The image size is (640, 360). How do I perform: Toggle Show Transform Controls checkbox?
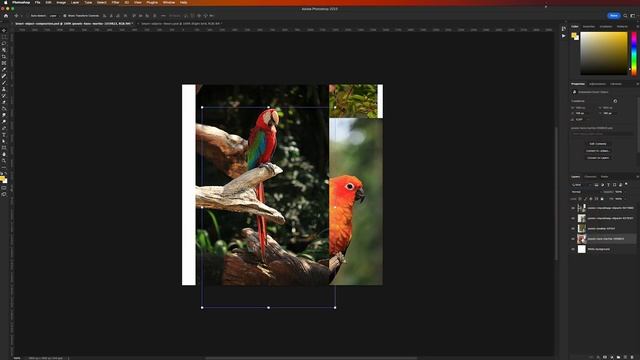point(64,16)
